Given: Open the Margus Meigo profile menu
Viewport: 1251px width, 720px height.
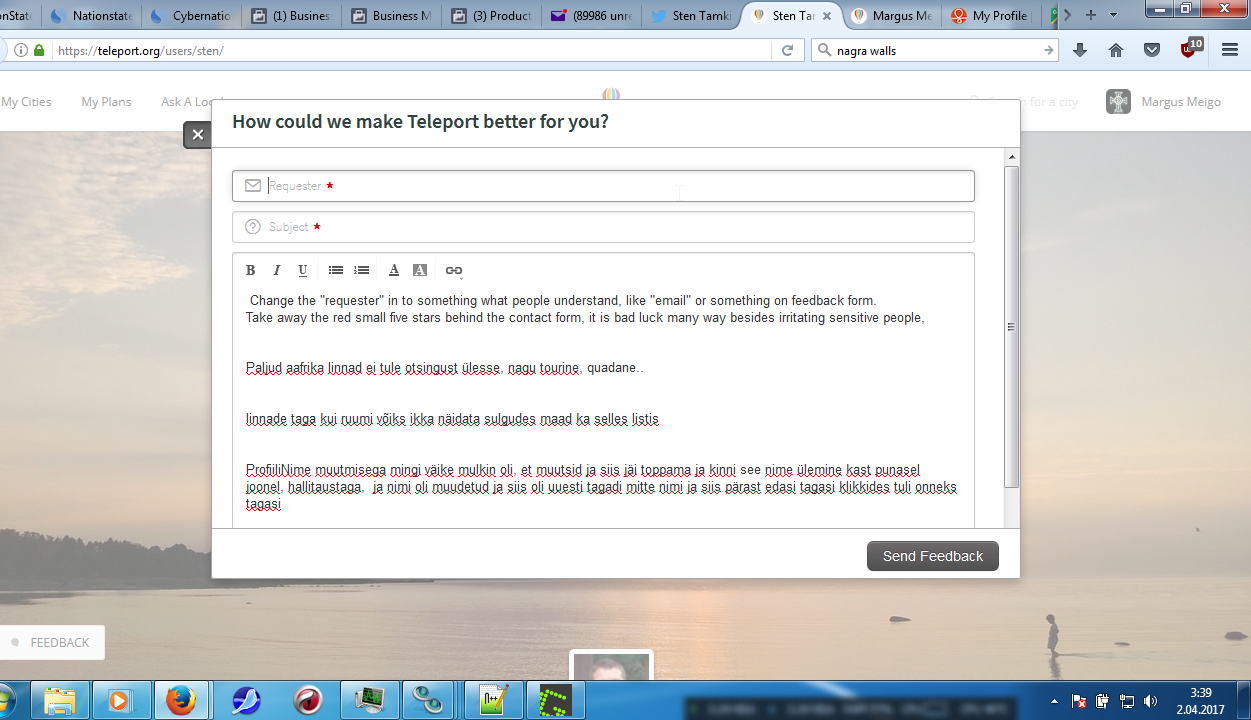Looking at the screenshot, I should click(1163, 102).
